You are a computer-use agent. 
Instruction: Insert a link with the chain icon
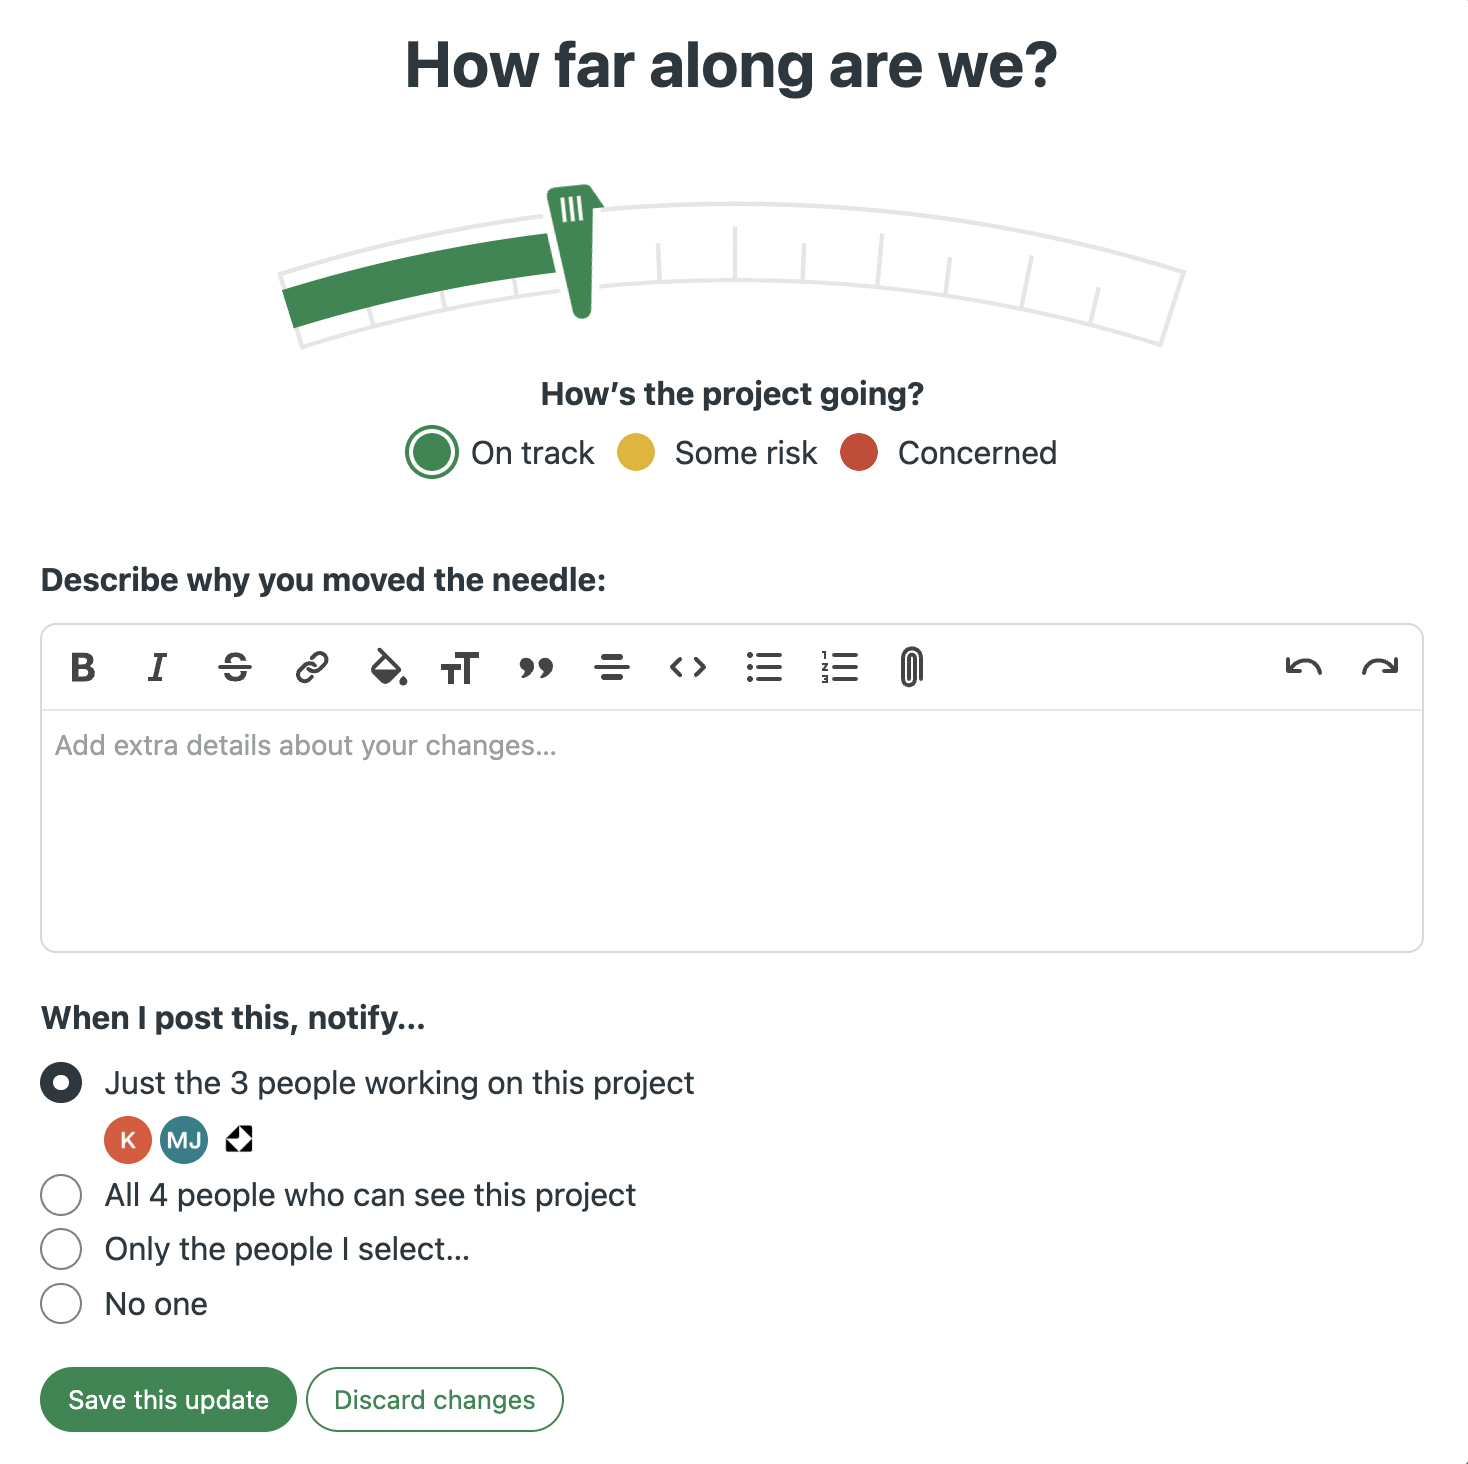(312, 667)
